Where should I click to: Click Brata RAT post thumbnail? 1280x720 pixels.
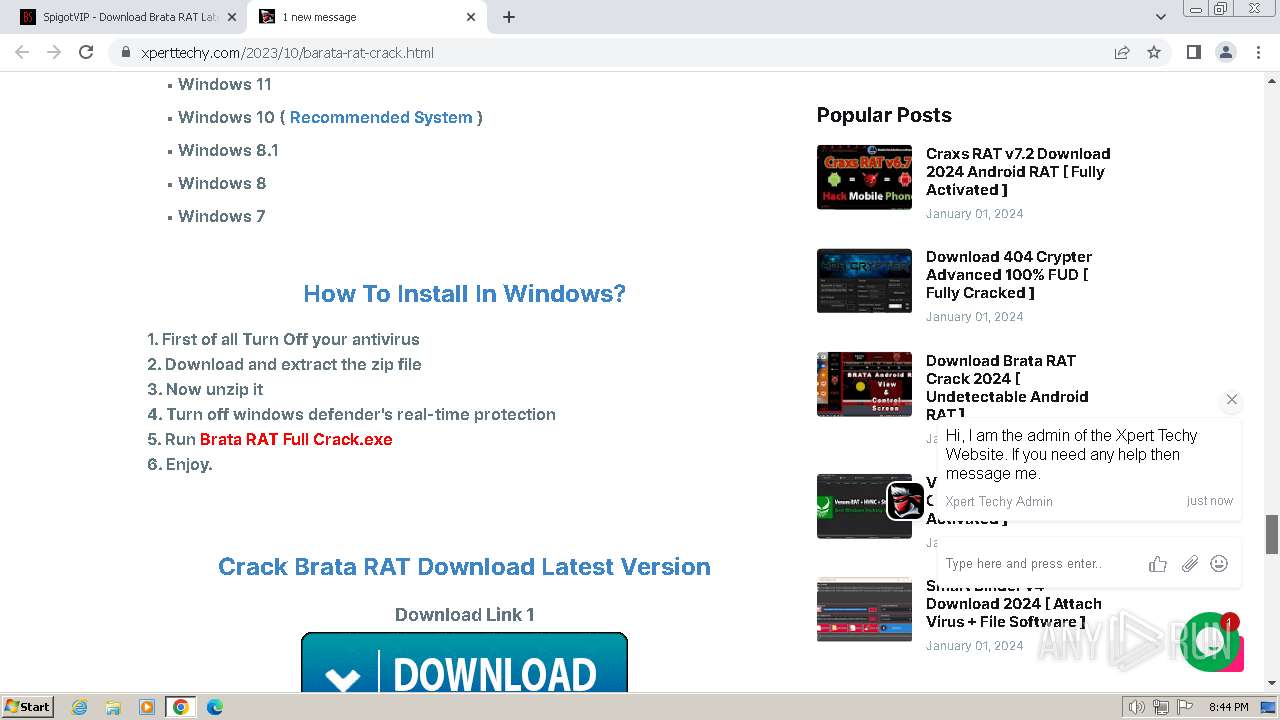point(864,384)
